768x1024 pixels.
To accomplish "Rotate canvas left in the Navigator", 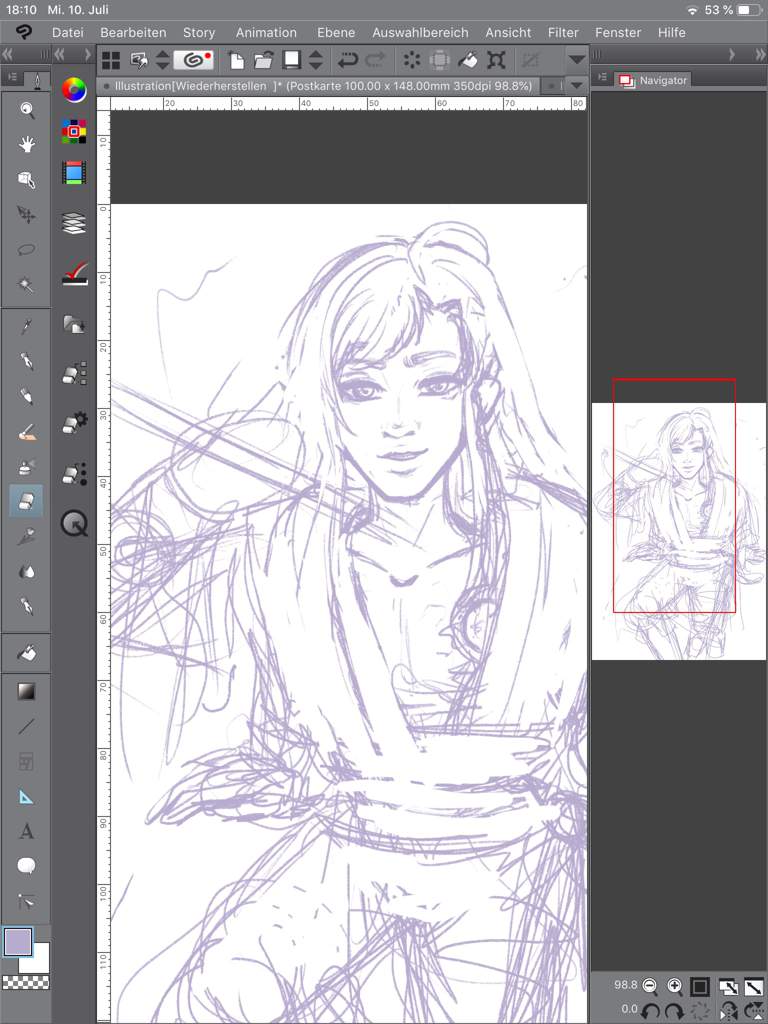I will (650, 1011).
